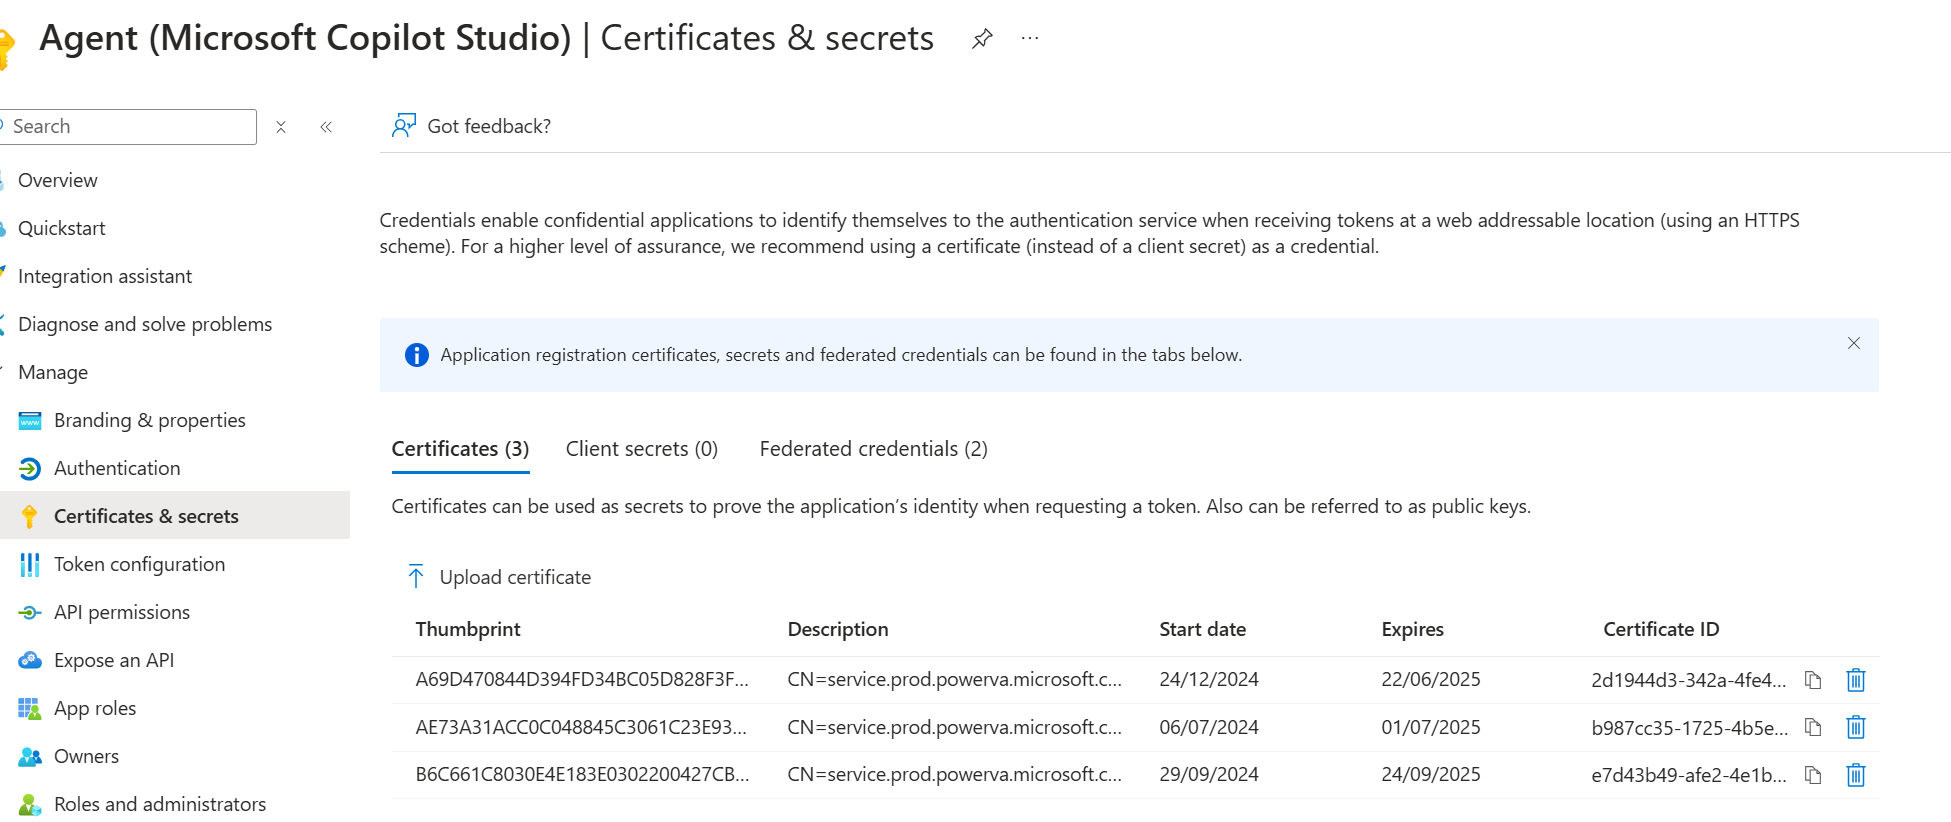
Task: Pin the Certificates & secrets page
Action: [x=982, y=39]
